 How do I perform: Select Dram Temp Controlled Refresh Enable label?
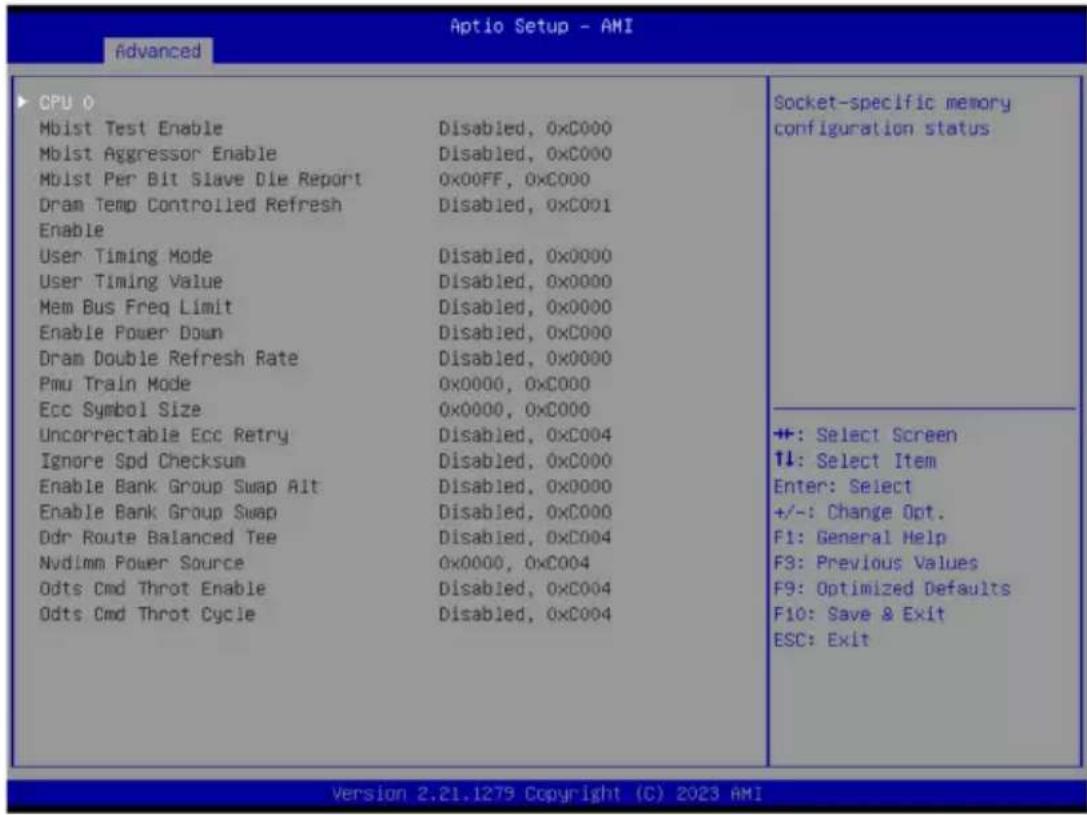tap(191, 218)
